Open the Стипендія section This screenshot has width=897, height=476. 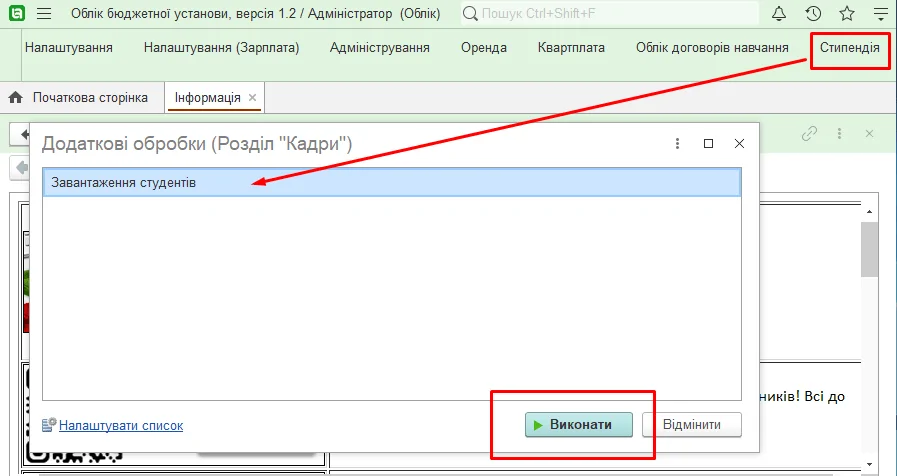click(x=850, y=47)
